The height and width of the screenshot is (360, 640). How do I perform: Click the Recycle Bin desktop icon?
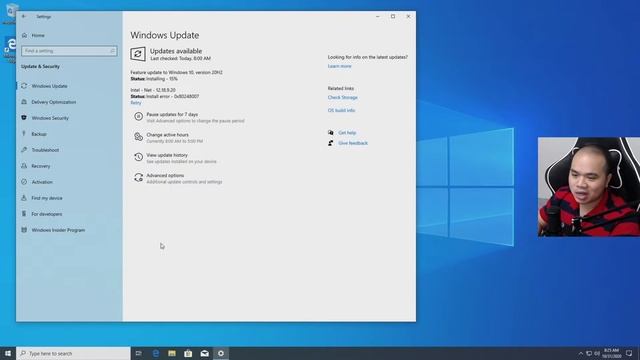tap(10, 13)
